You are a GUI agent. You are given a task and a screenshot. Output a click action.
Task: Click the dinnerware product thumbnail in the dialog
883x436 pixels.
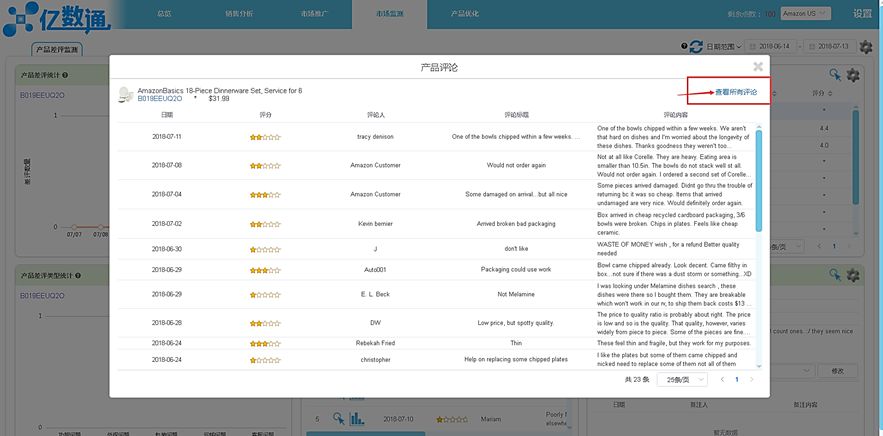point(125,95)
